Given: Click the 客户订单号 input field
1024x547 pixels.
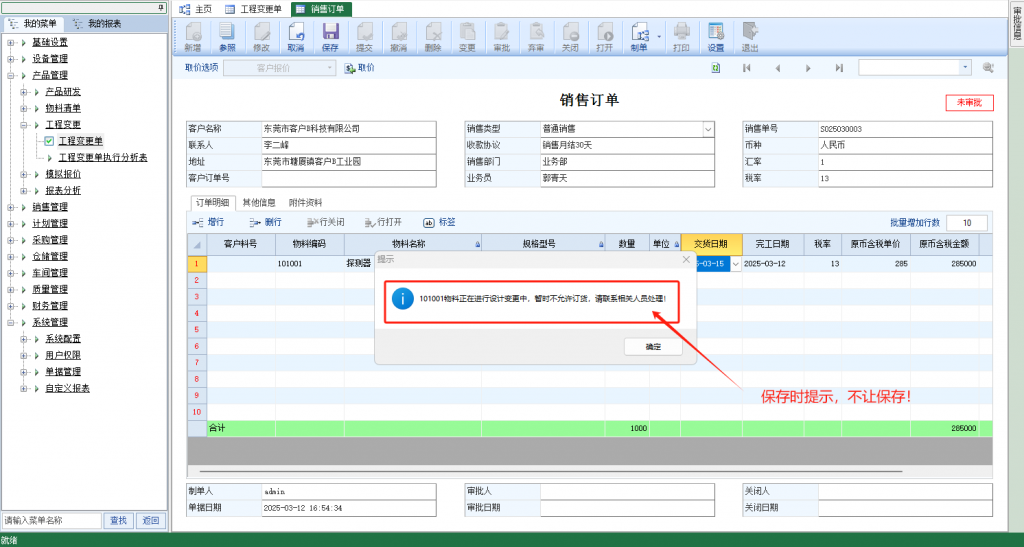Looking at the screenshot, I should pyautogui.click(x=349, y=178).
